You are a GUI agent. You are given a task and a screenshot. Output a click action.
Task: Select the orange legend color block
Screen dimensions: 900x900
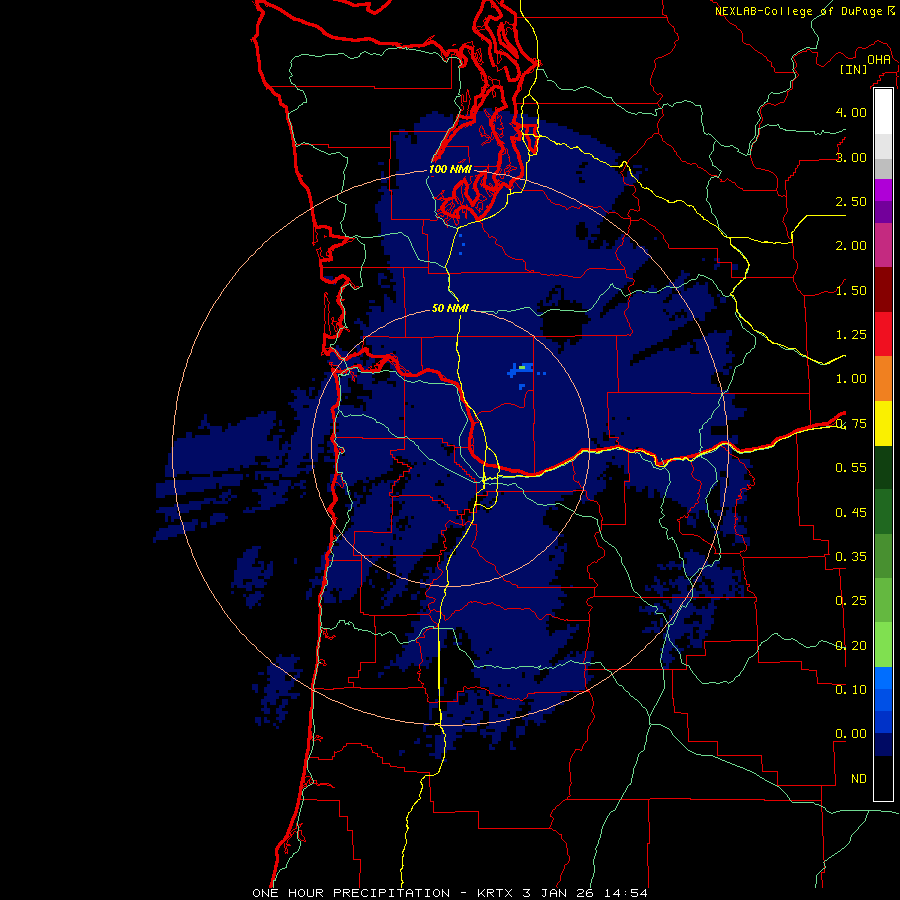(883, 379)
